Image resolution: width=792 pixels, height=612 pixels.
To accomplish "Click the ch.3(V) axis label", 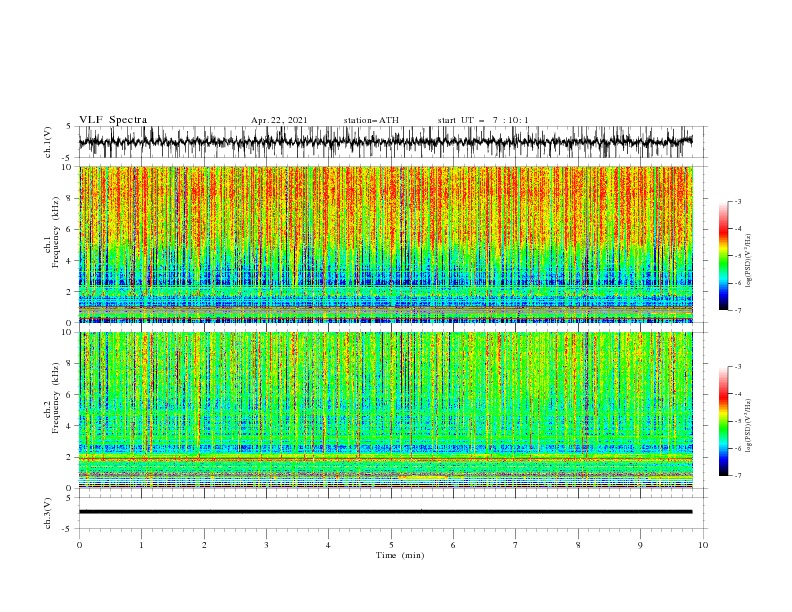I will (x=48, y=513).
